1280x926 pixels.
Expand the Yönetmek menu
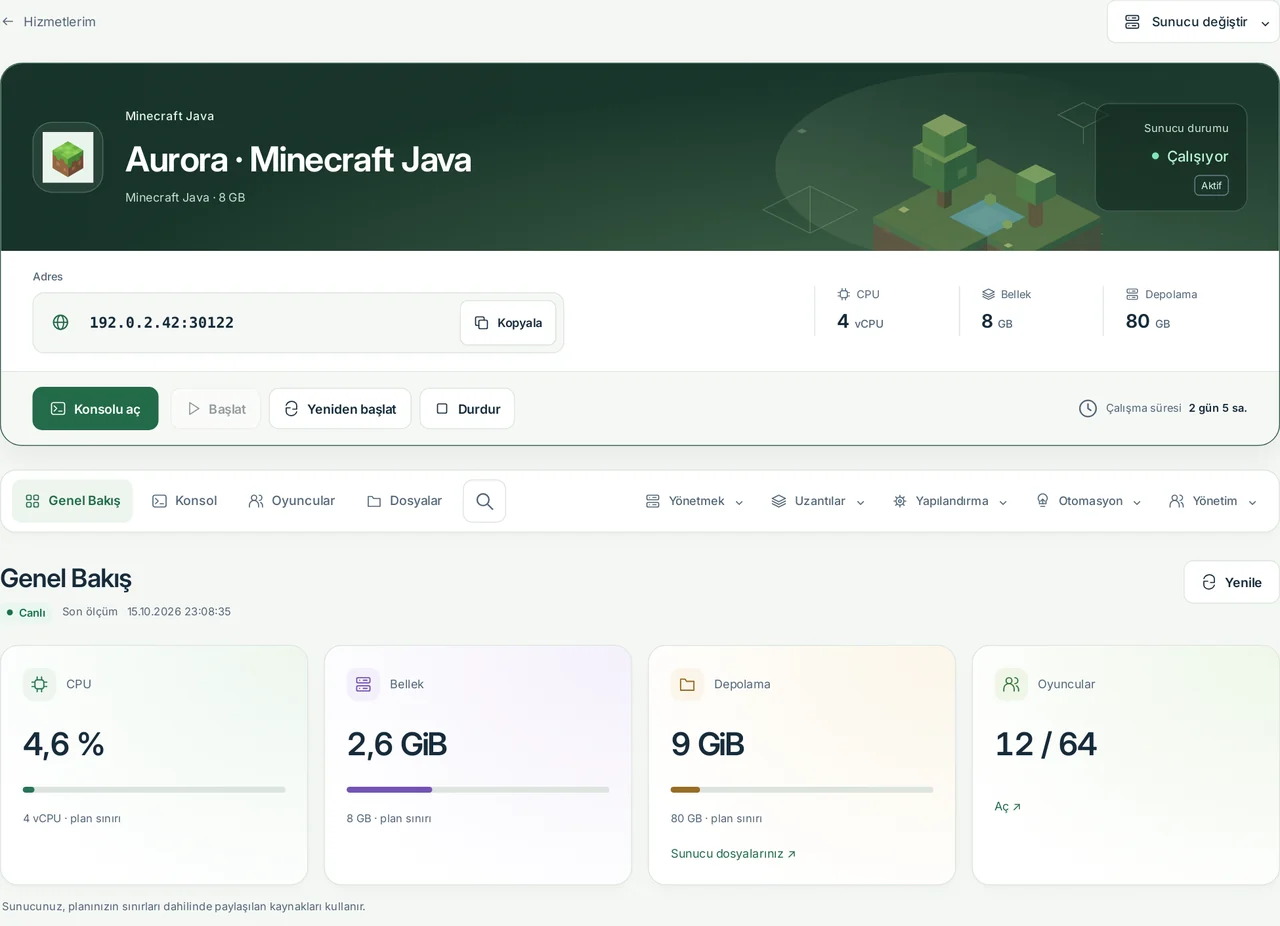[x=695, y=501]
